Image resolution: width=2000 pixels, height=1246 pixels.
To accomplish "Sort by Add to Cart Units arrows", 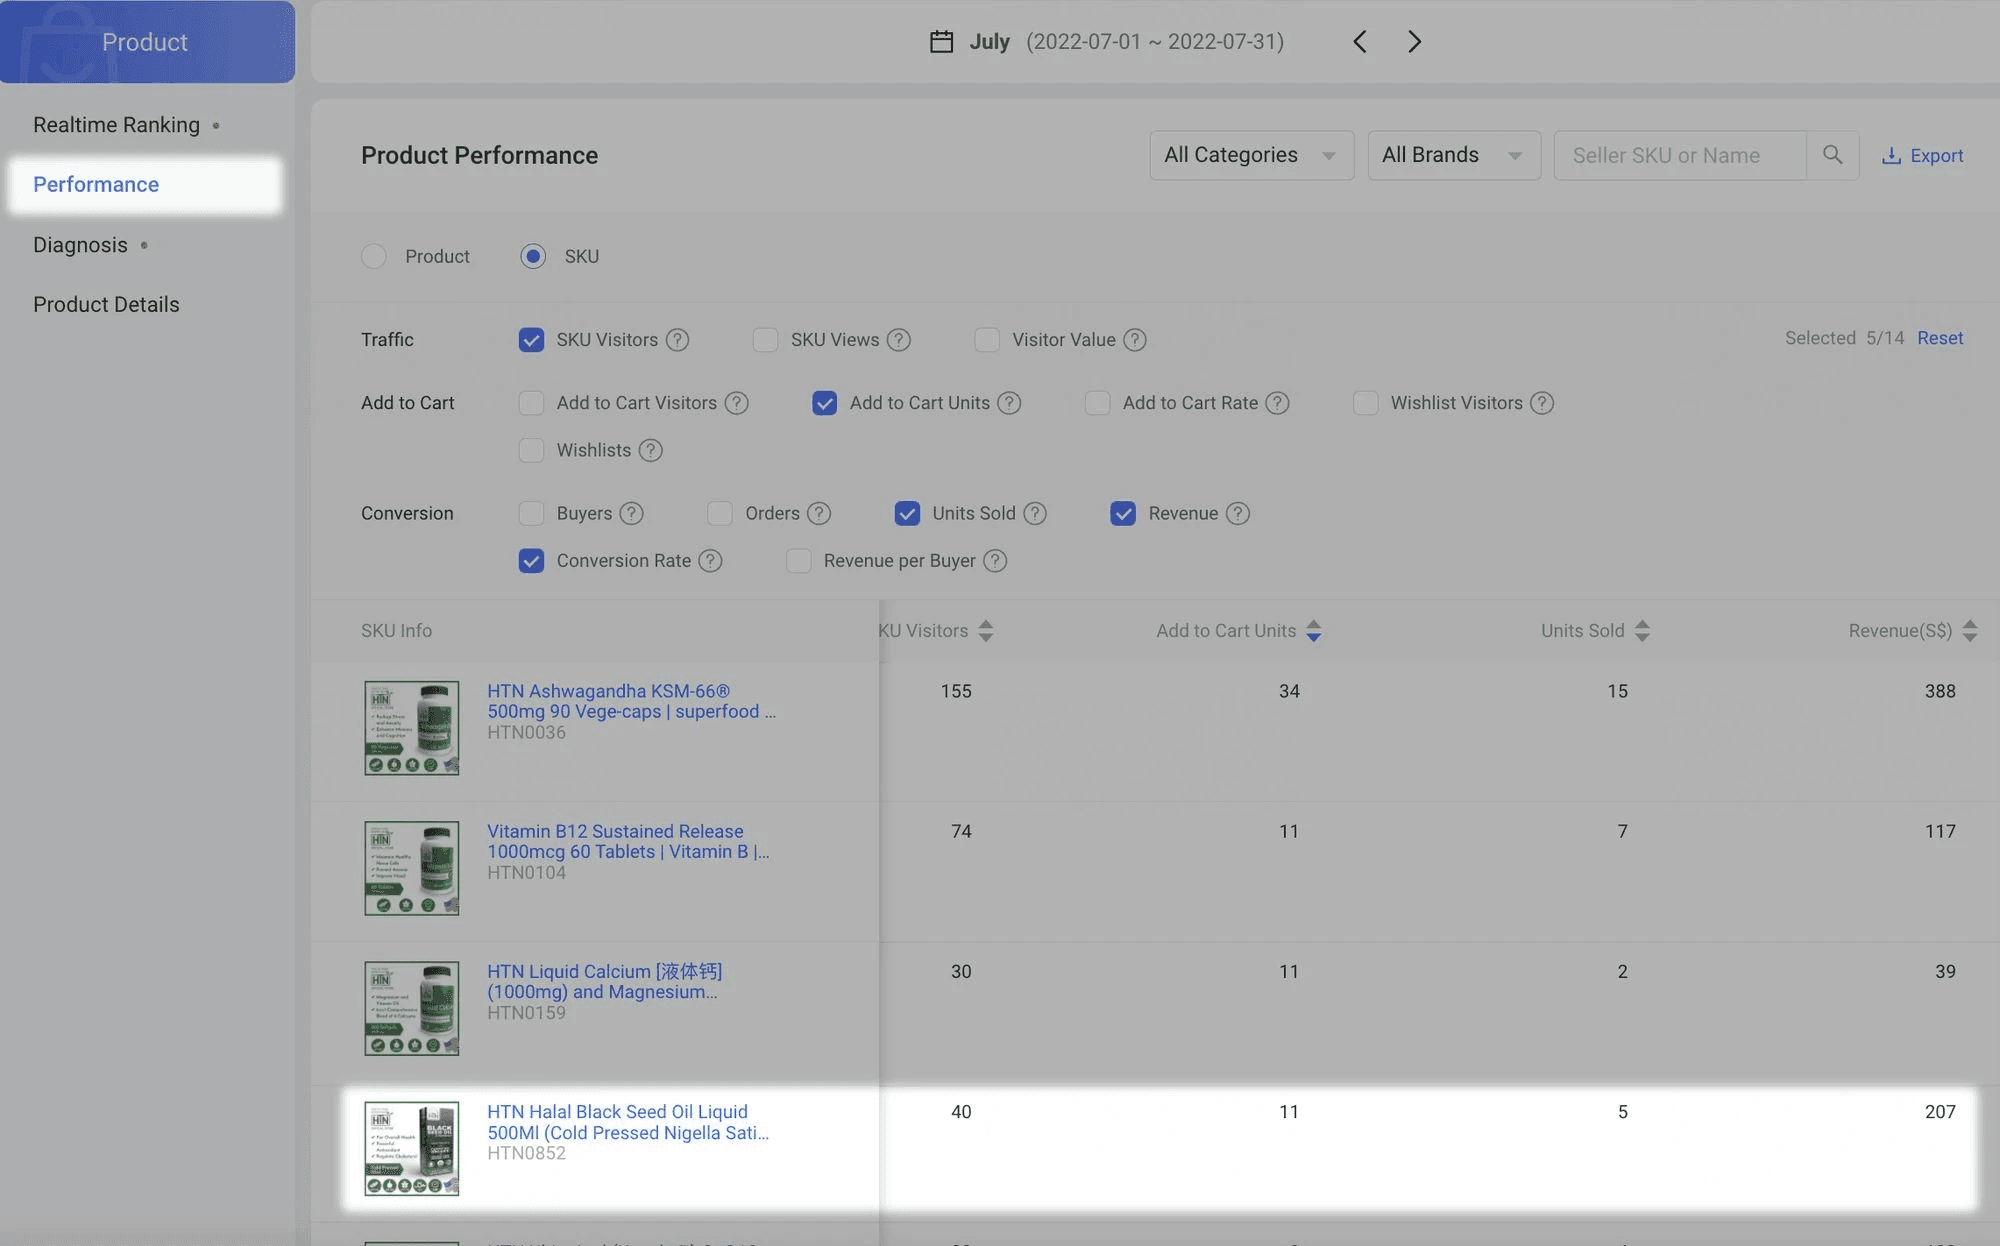I will tap(1314, 631).
